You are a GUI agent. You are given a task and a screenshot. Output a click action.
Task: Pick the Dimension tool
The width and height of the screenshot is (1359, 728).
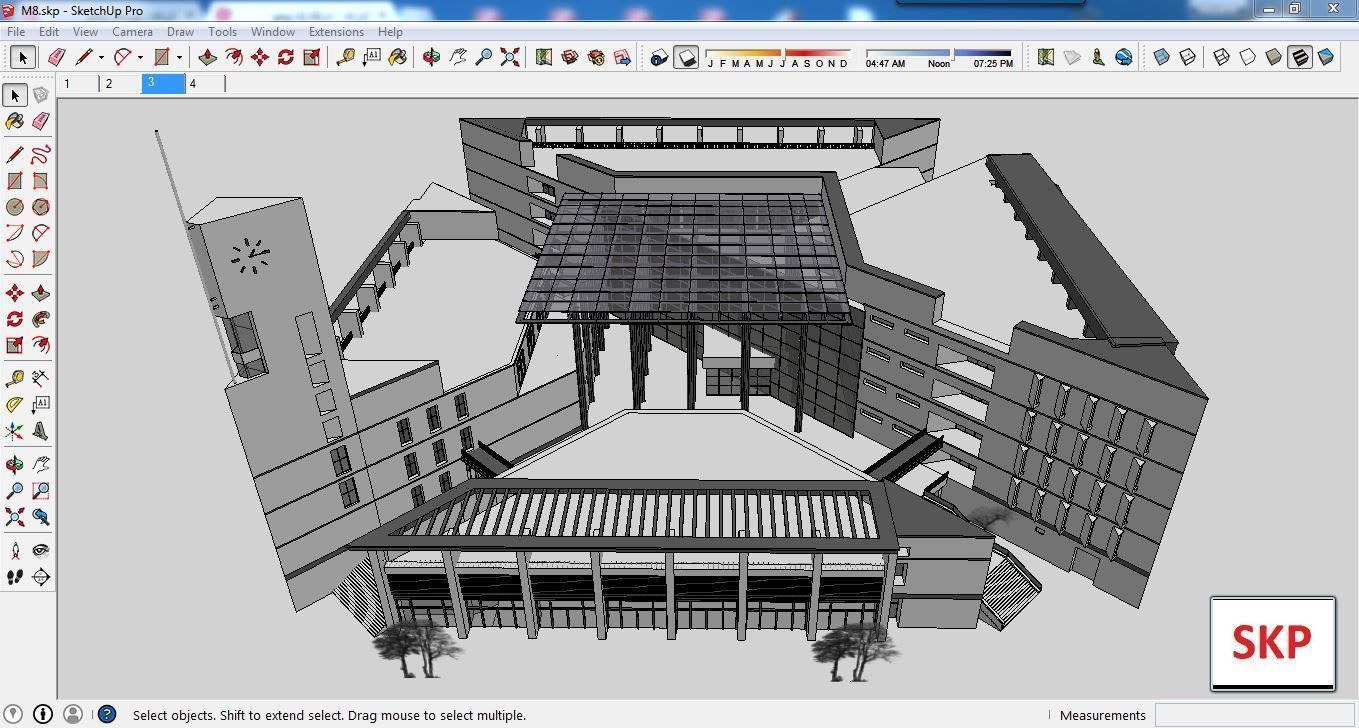(x=41, y=378)
